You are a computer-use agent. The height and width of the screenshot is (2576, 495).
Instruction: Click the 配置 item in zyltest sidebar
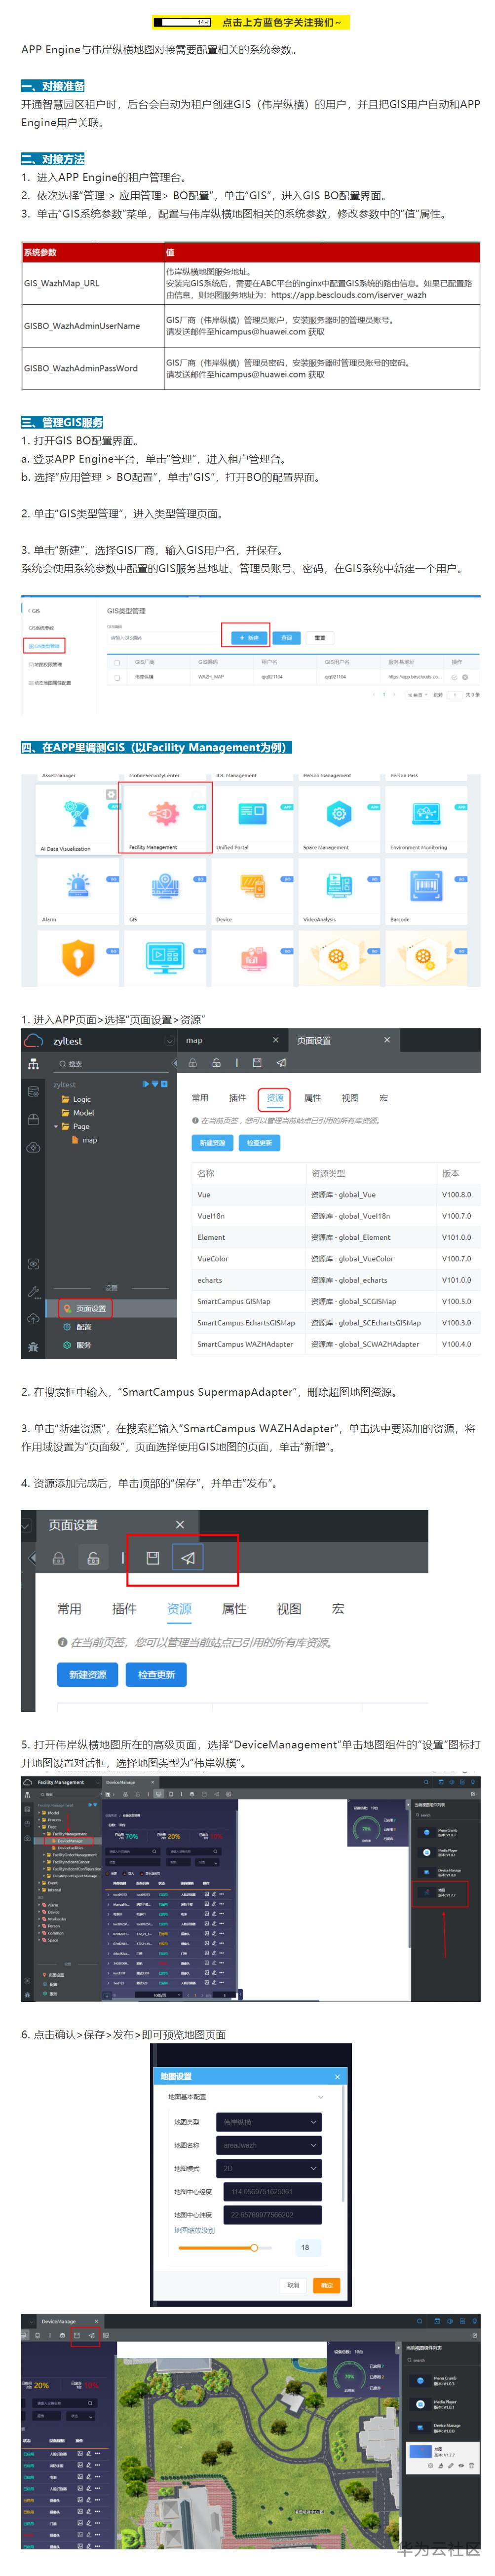tap(78, 1327)
